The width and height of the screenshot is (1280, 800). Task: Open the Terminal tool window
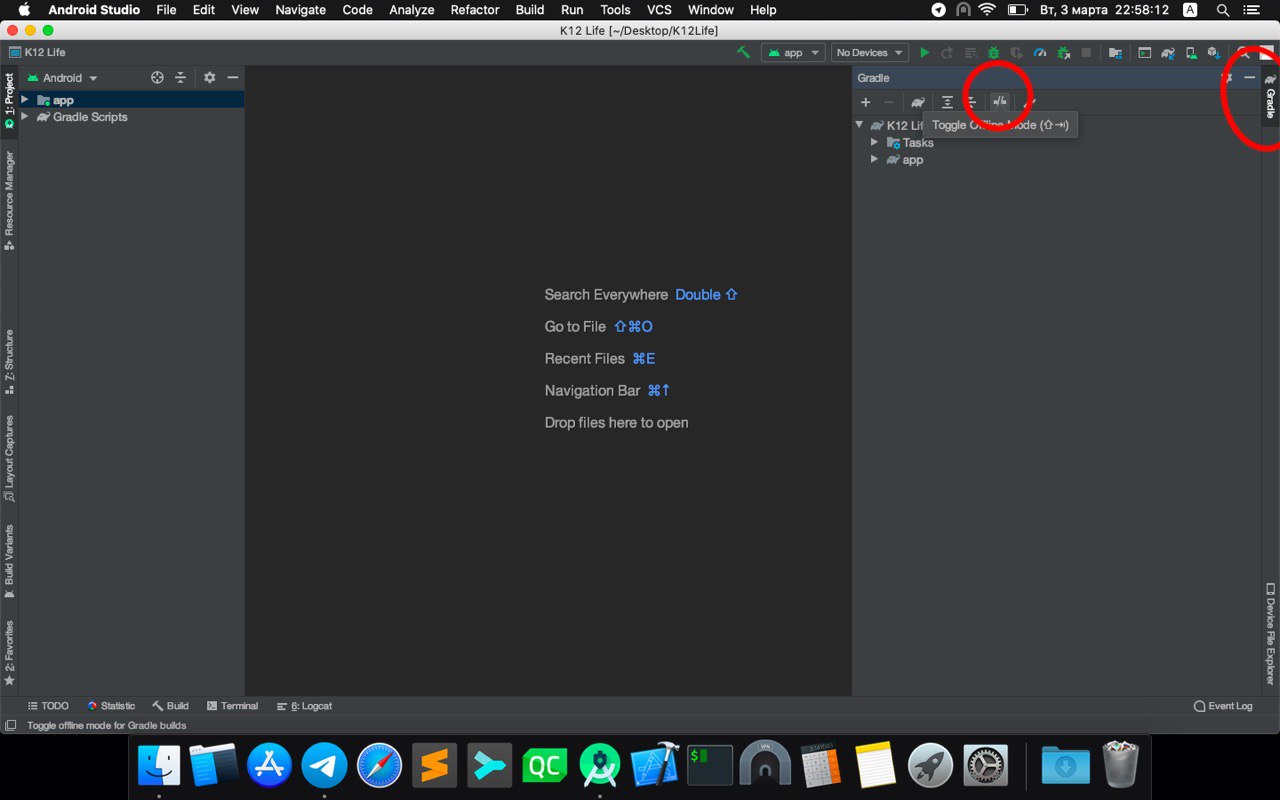point(232,706)
